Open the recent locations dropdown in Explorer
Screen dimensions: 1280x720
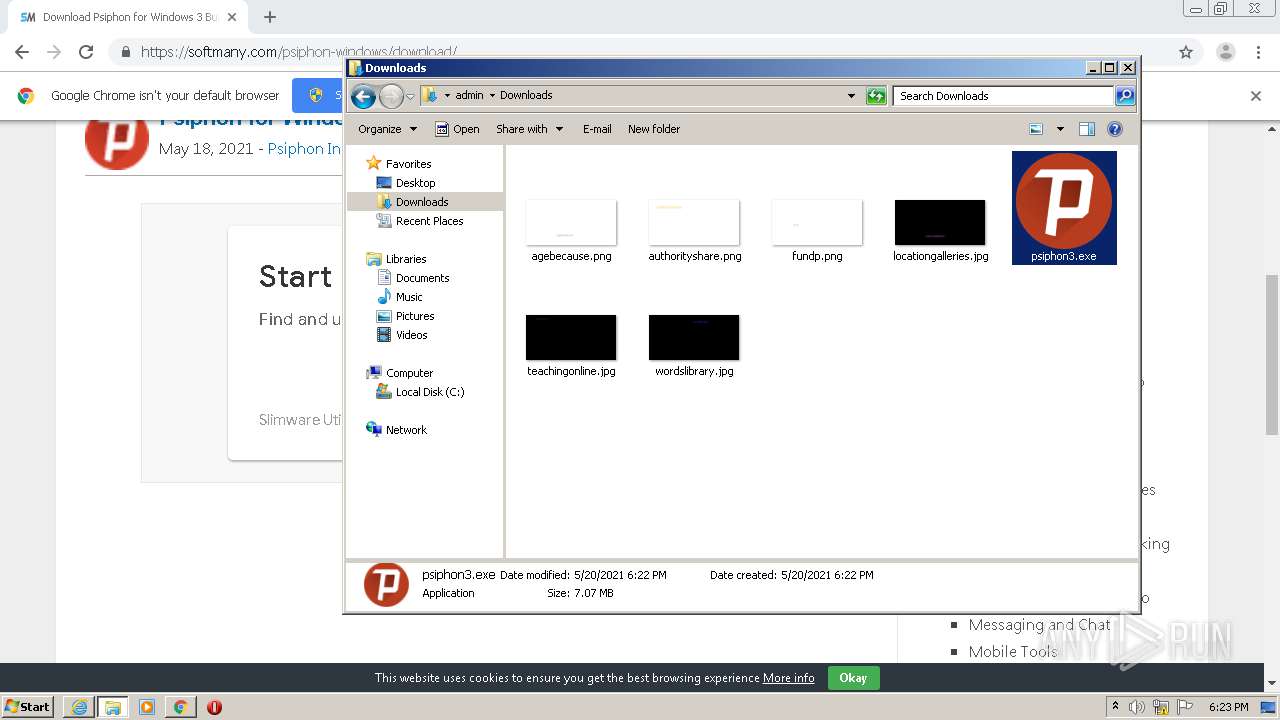point(410,97)
